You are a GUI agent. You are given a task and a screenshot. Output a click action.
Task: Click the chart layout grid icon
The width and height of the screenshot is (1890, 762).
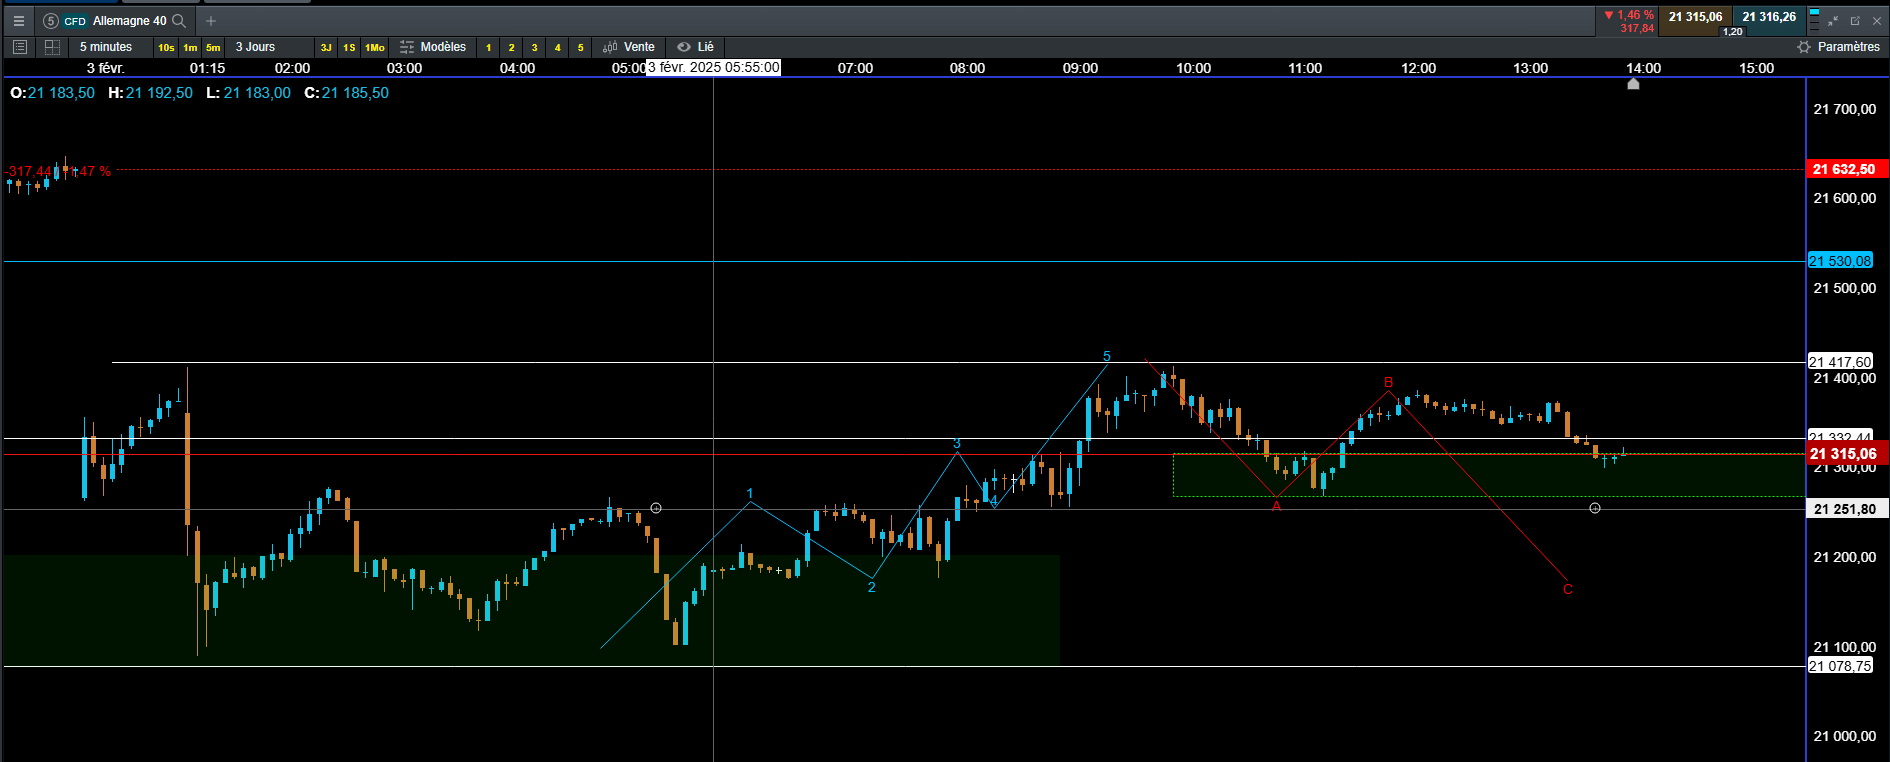tap(52, 47)
